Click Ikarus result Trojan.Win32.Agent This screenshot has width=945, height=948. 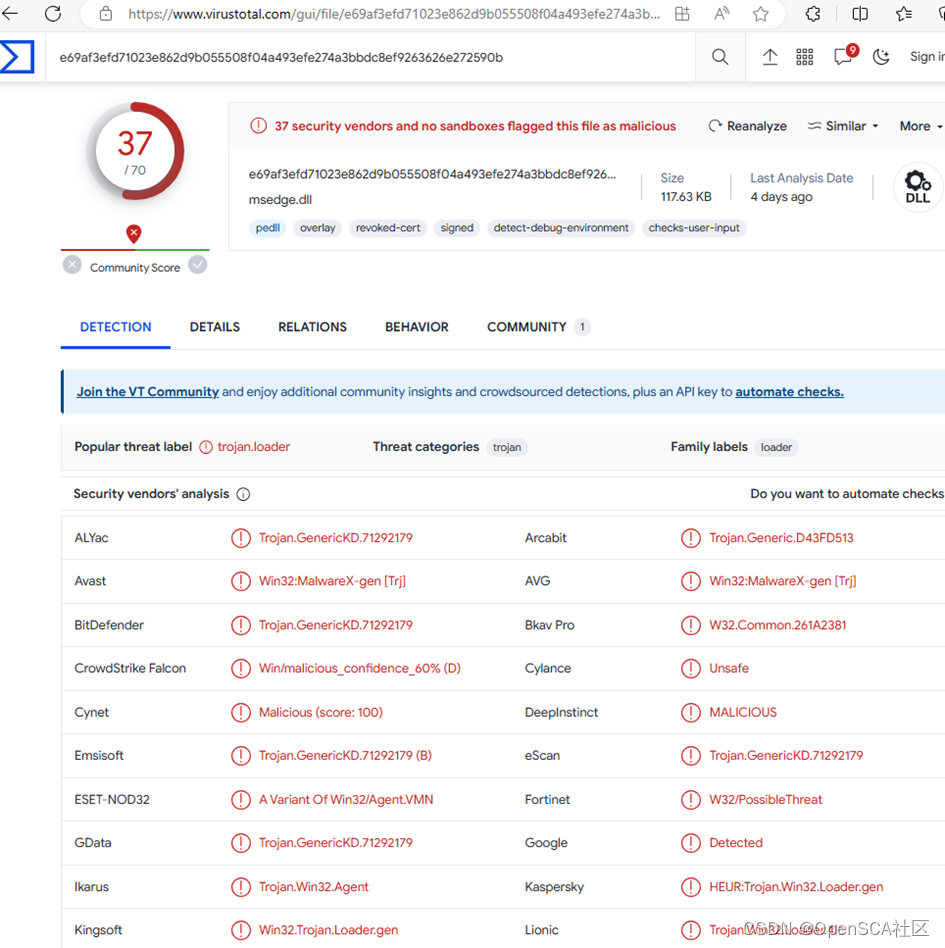click(x=314, y=887)
